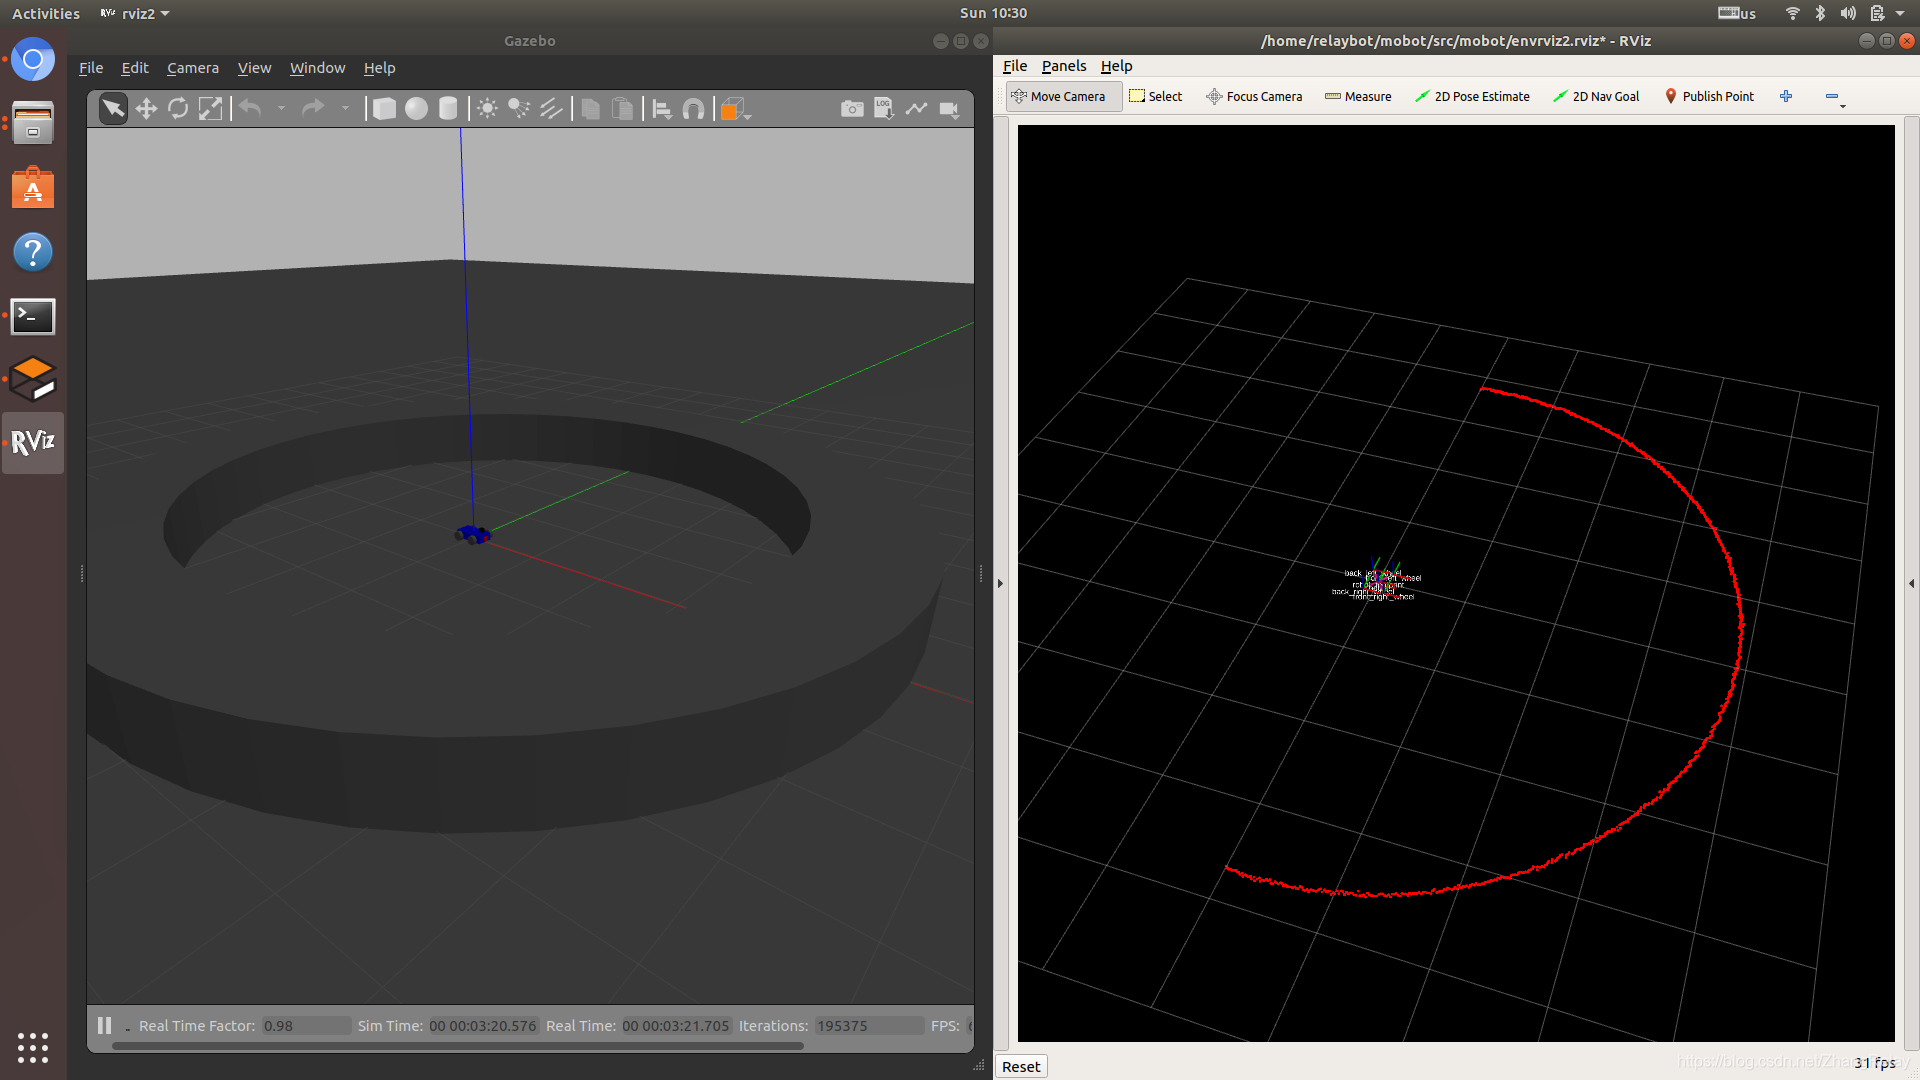Choose the 2D Nav Goal tool

tap(1596, 96)
